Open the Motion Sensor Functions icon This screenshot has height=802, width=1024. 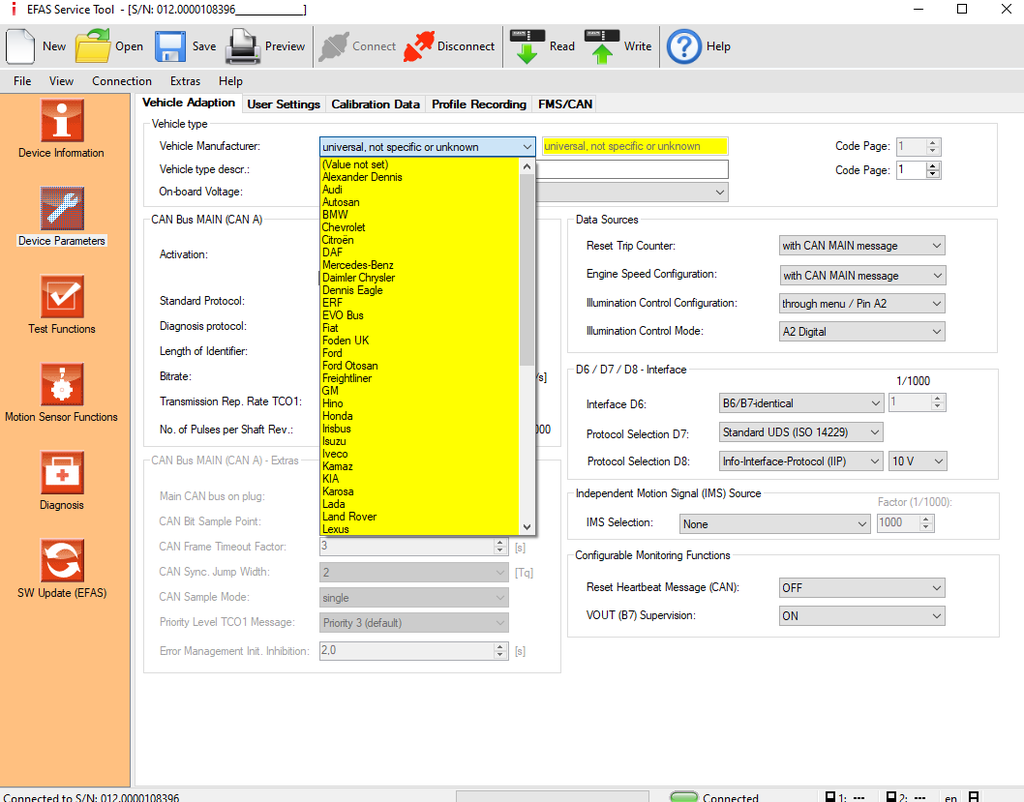pyautogui.click(x=62, y=385)
